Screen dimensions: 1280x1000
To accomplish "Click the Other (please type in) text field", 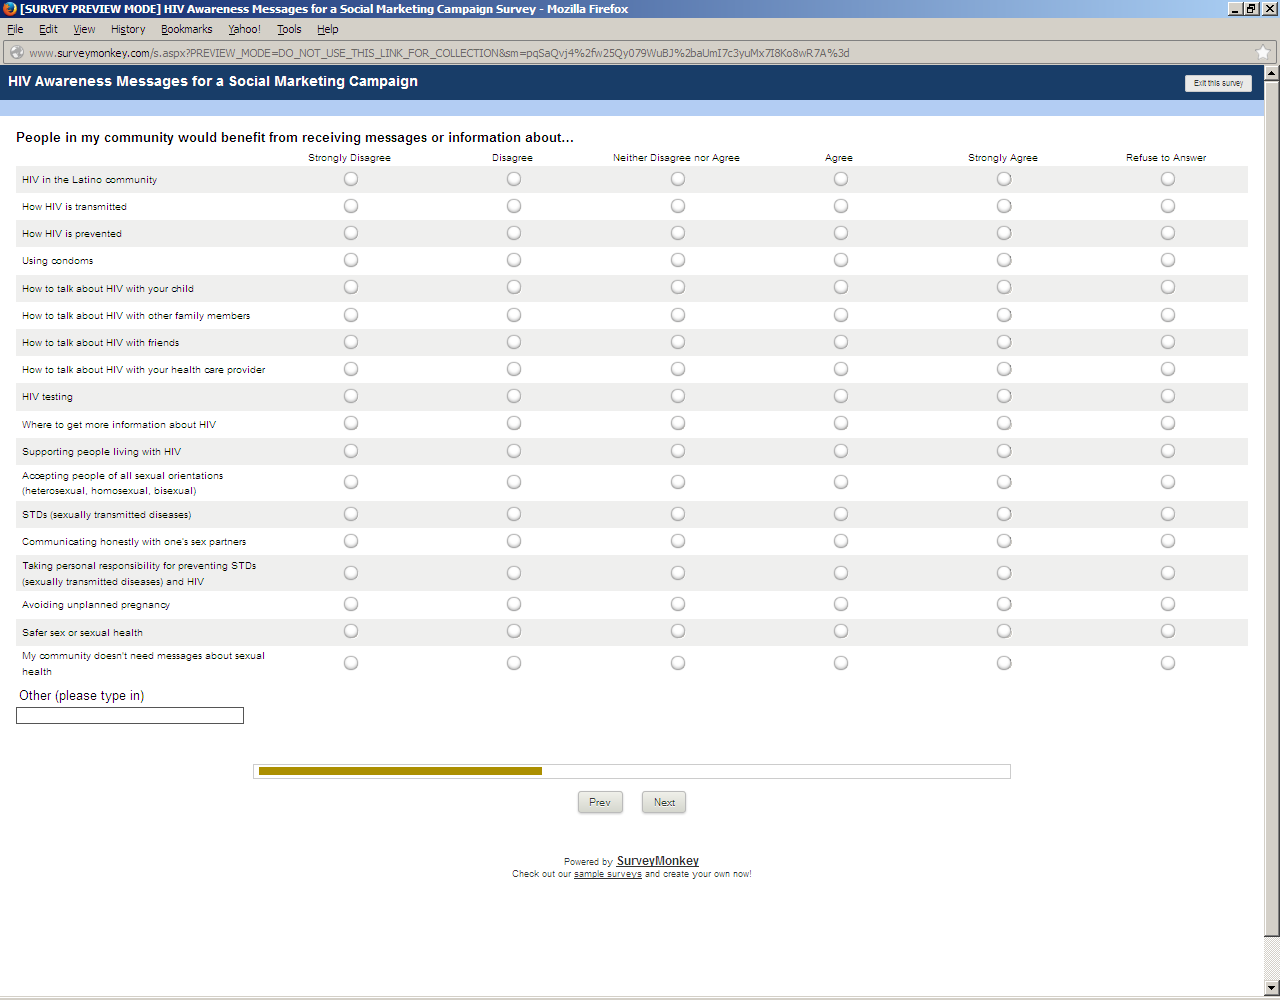I will (x=130, y=716).
